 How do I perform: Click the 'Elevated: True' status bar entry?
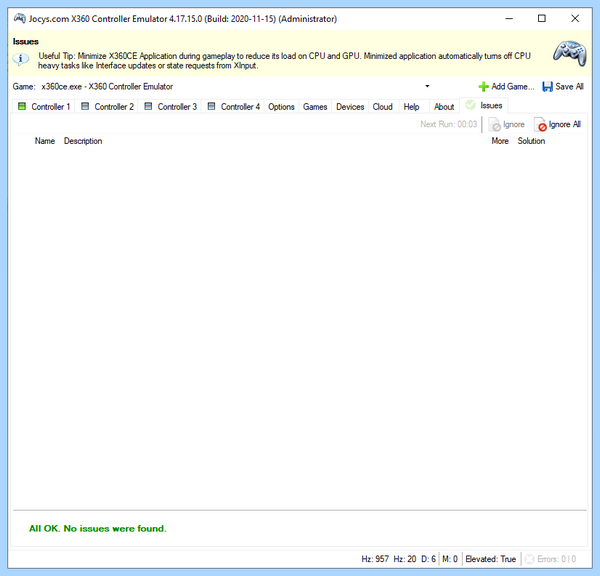pos(490,559)
